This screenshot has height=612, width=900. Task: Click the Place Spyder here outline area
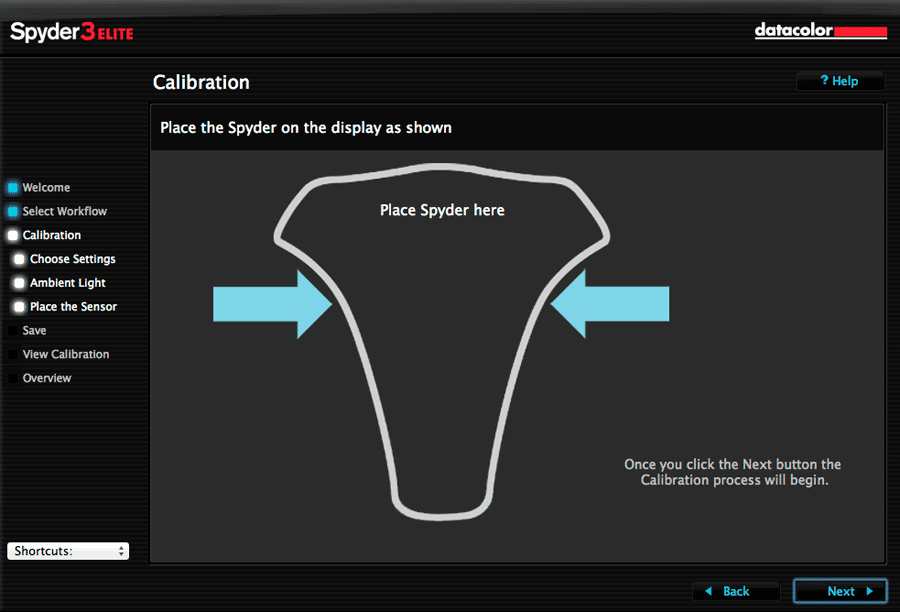pos(442,342)
